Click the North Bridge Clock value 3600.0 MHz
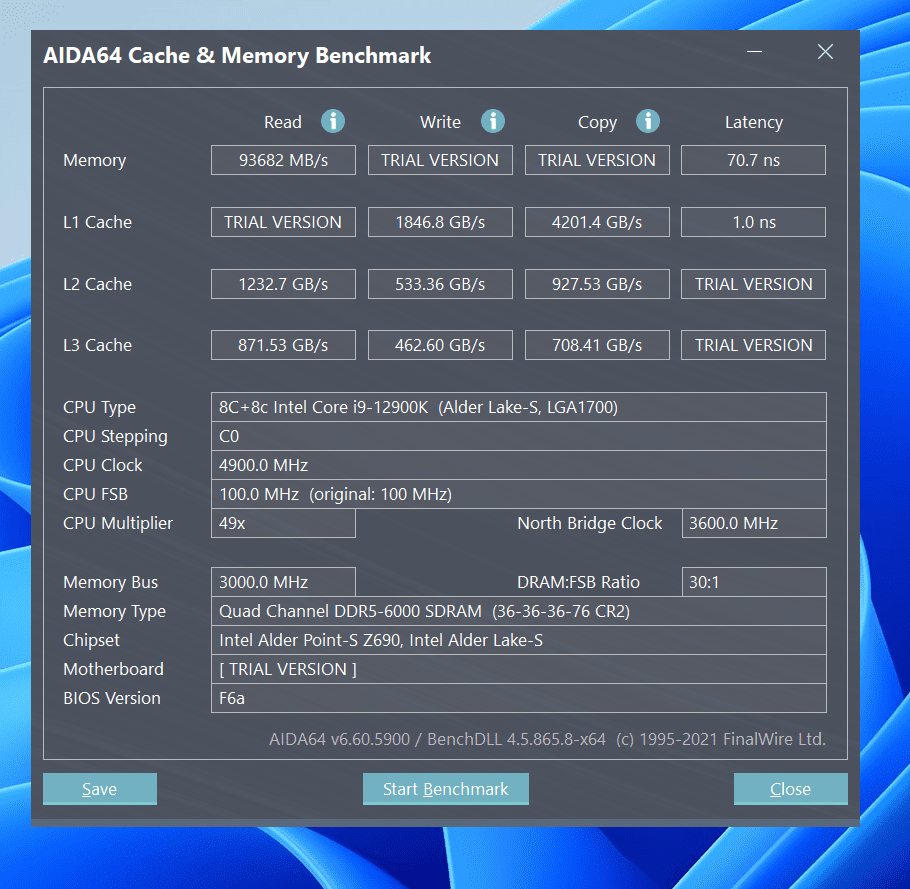 click(754, 523)
